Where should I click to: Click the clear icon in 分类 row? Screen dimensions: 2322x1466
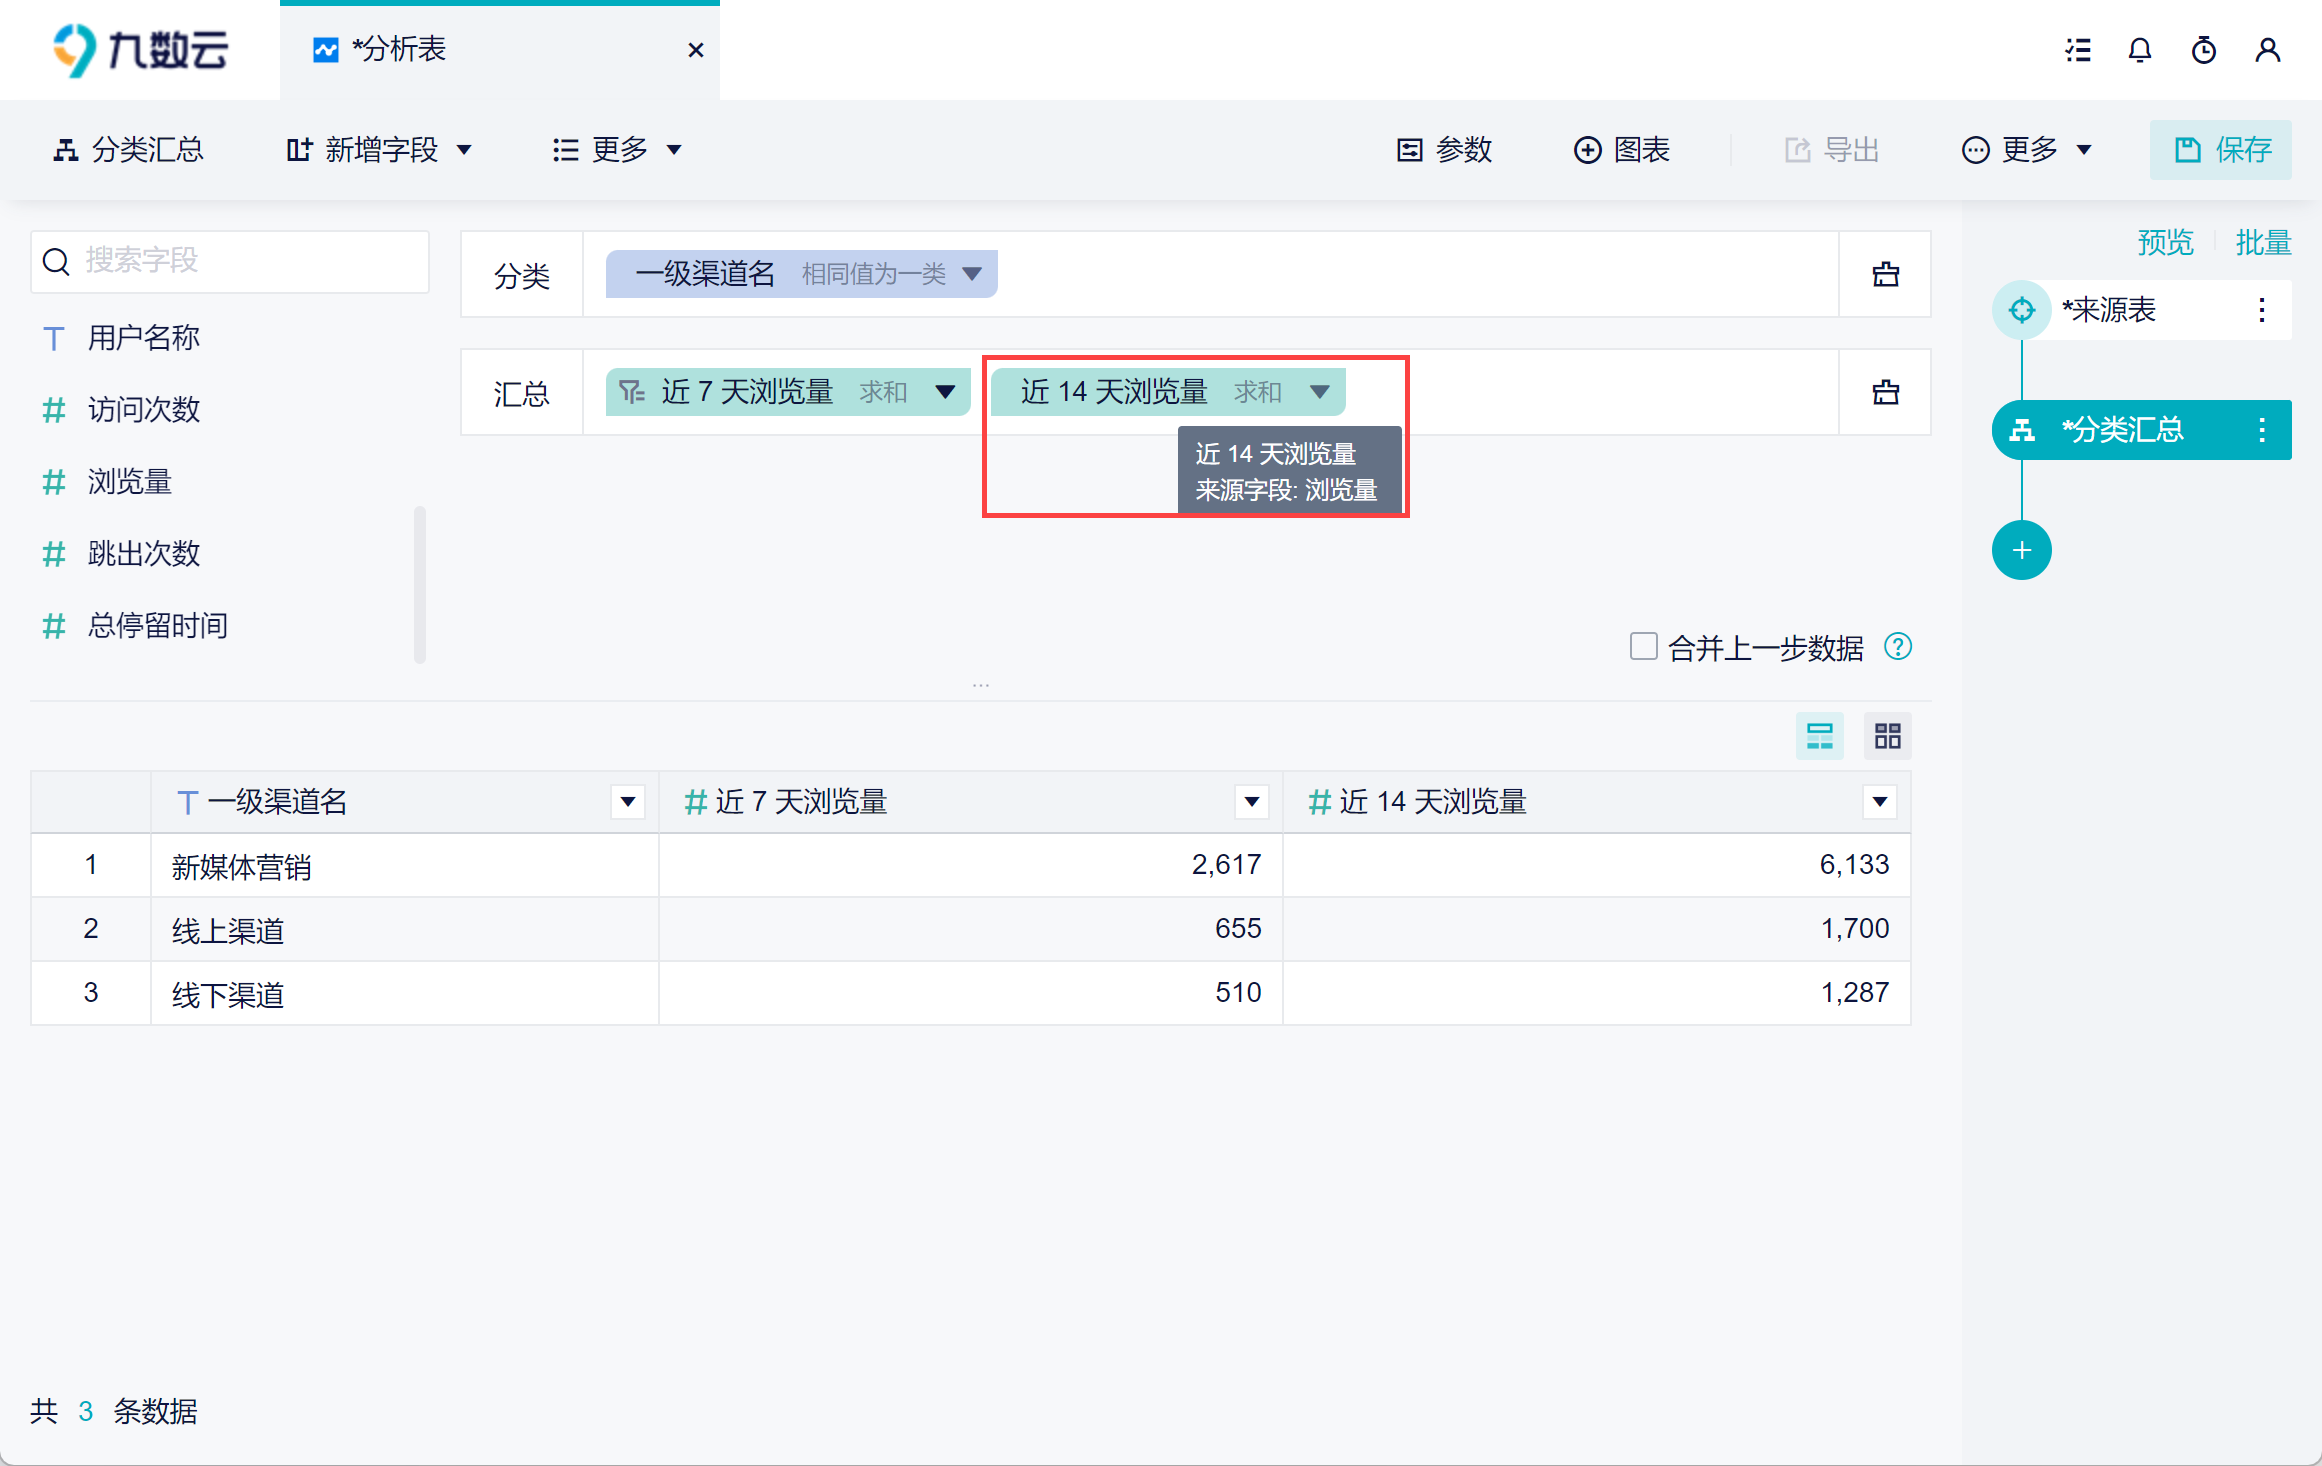point(1885,275)
